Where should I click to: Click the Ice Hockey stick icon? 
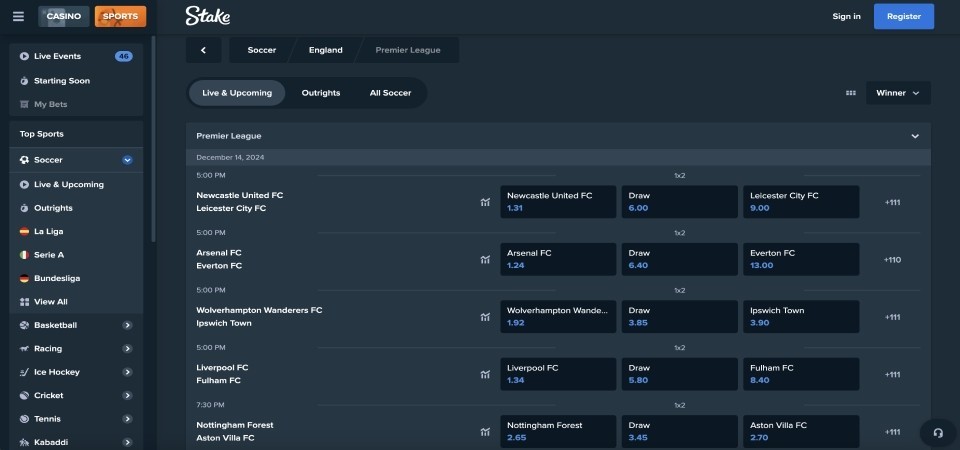(x=24, y=372)
